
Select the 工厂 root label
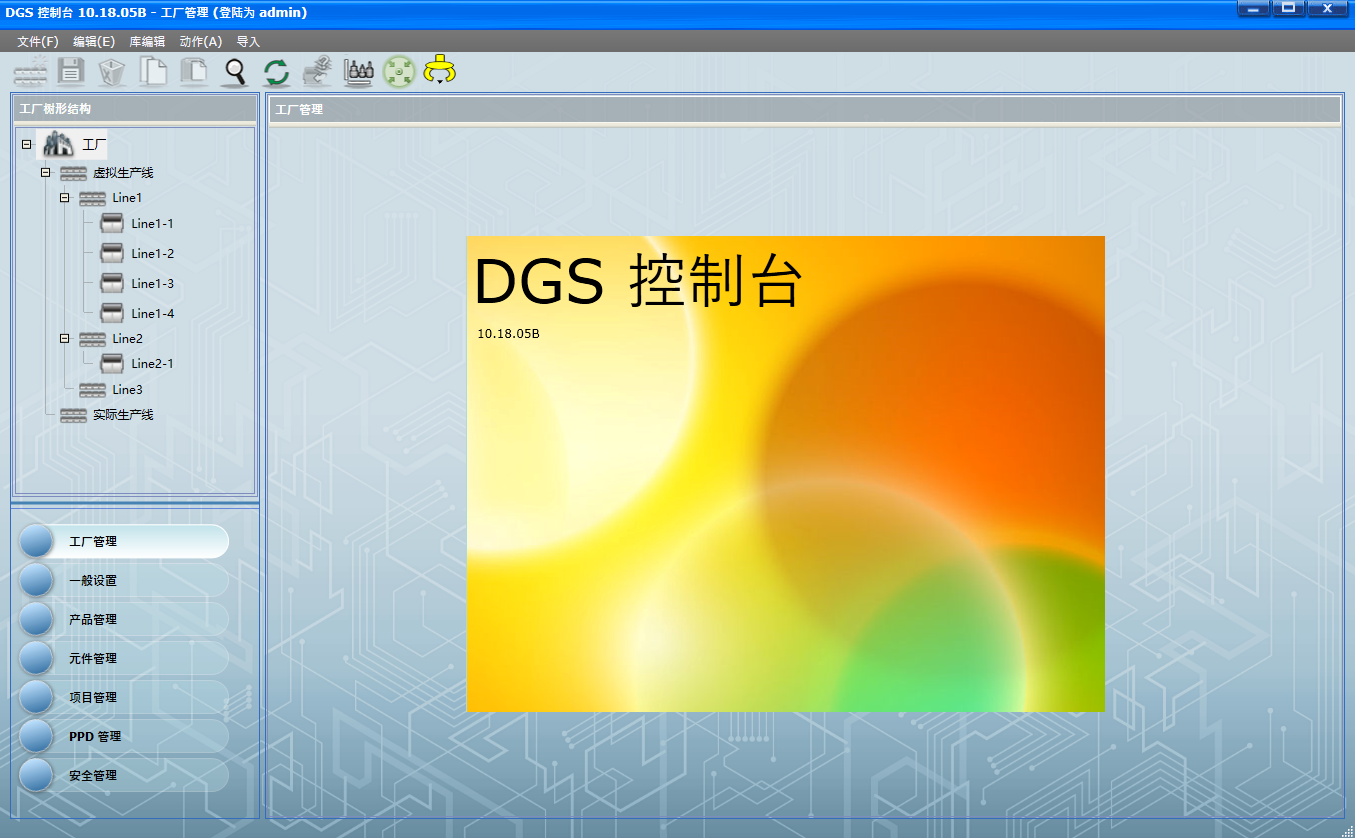(x=94, y=145)
